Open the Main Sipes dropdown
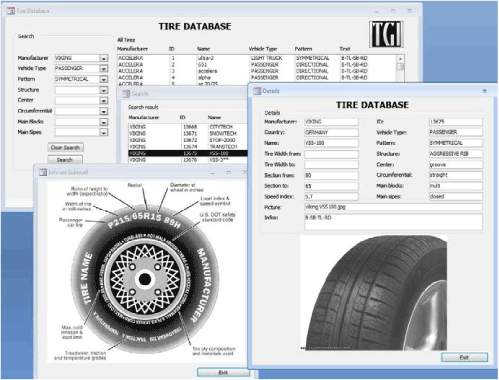The image size is (499, 380). 104,133
